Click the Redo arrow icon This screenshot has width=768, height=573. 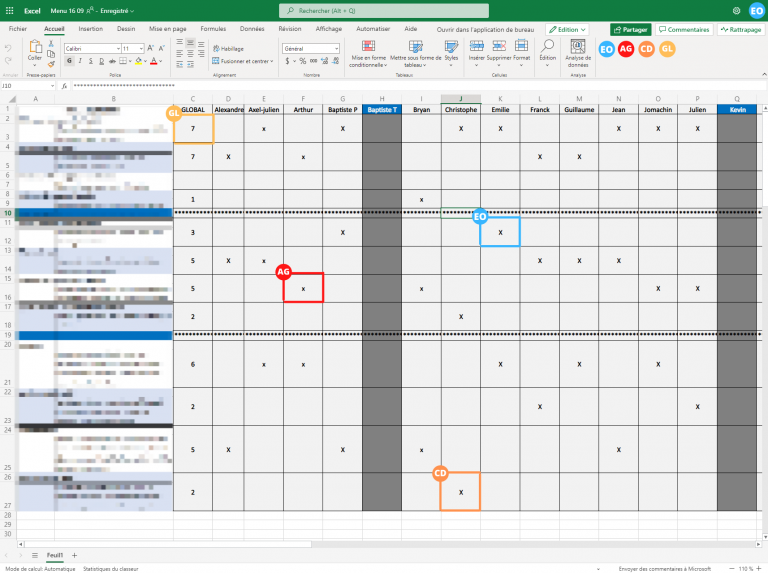[8, 61]
